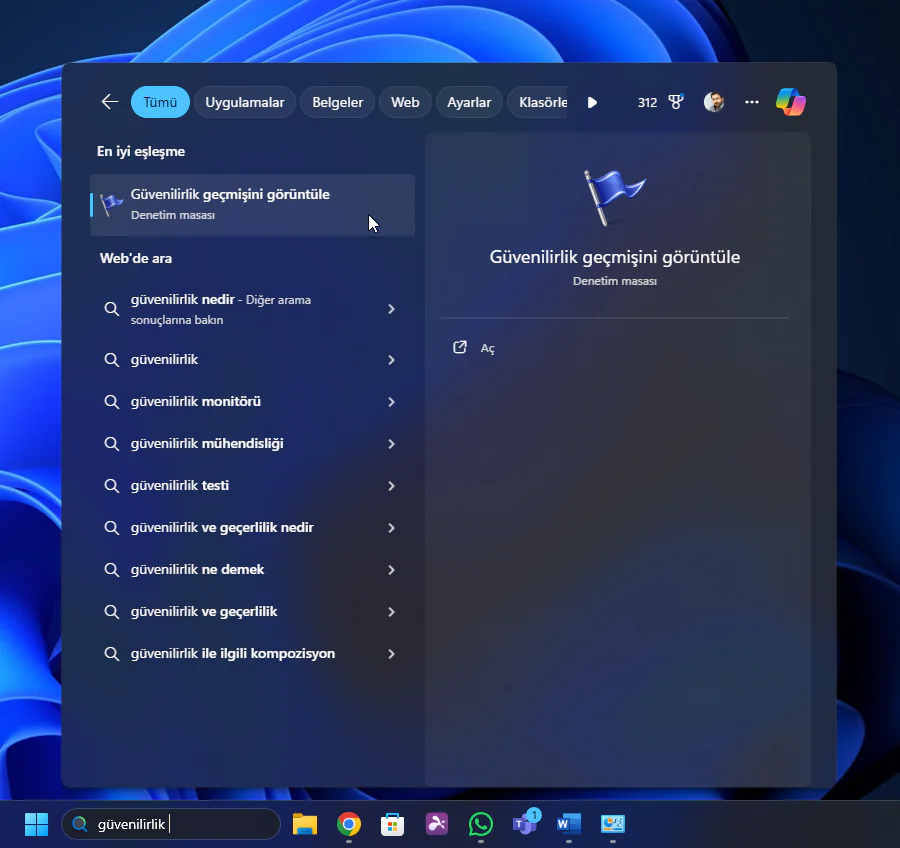Open Microsoft Word from the taskbar
The width and height of the screenshot is (900, 848).
(568, 823)
